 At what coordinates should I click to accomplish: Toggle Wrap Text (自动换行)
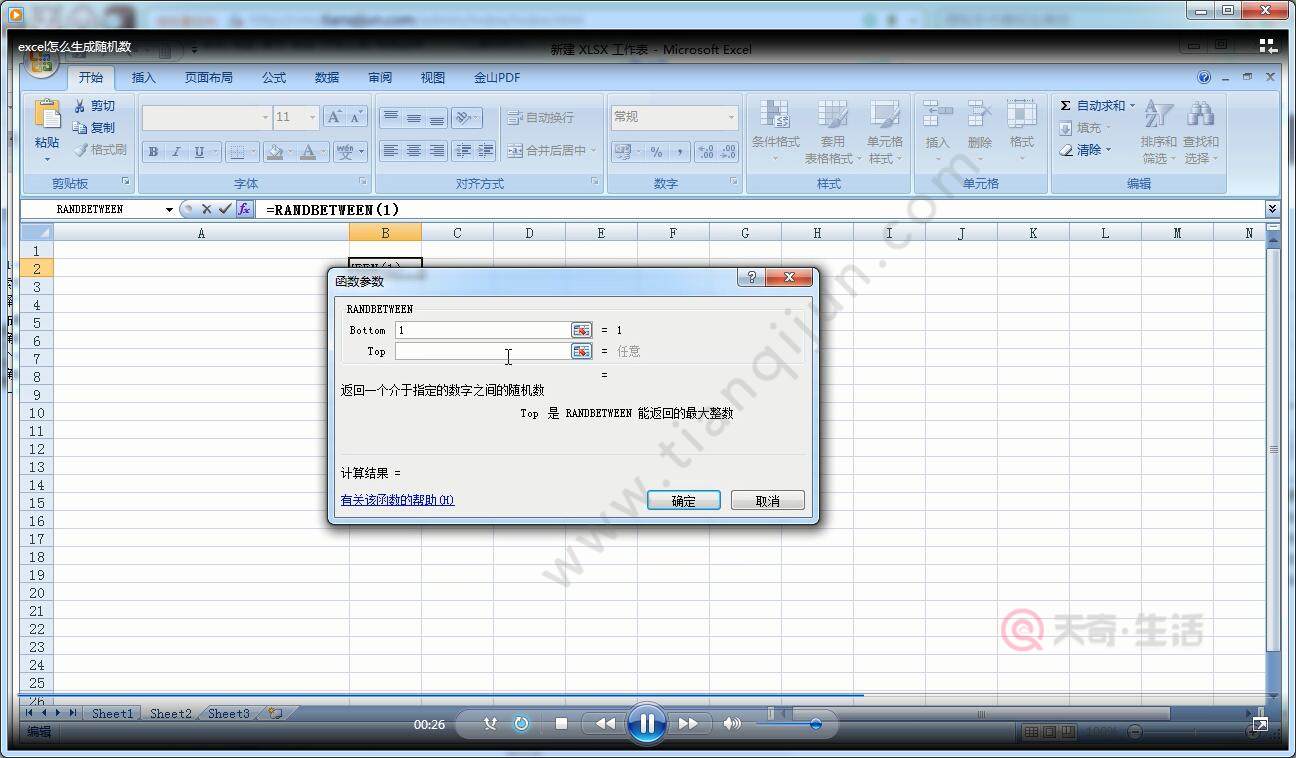(x=541, y=118)
